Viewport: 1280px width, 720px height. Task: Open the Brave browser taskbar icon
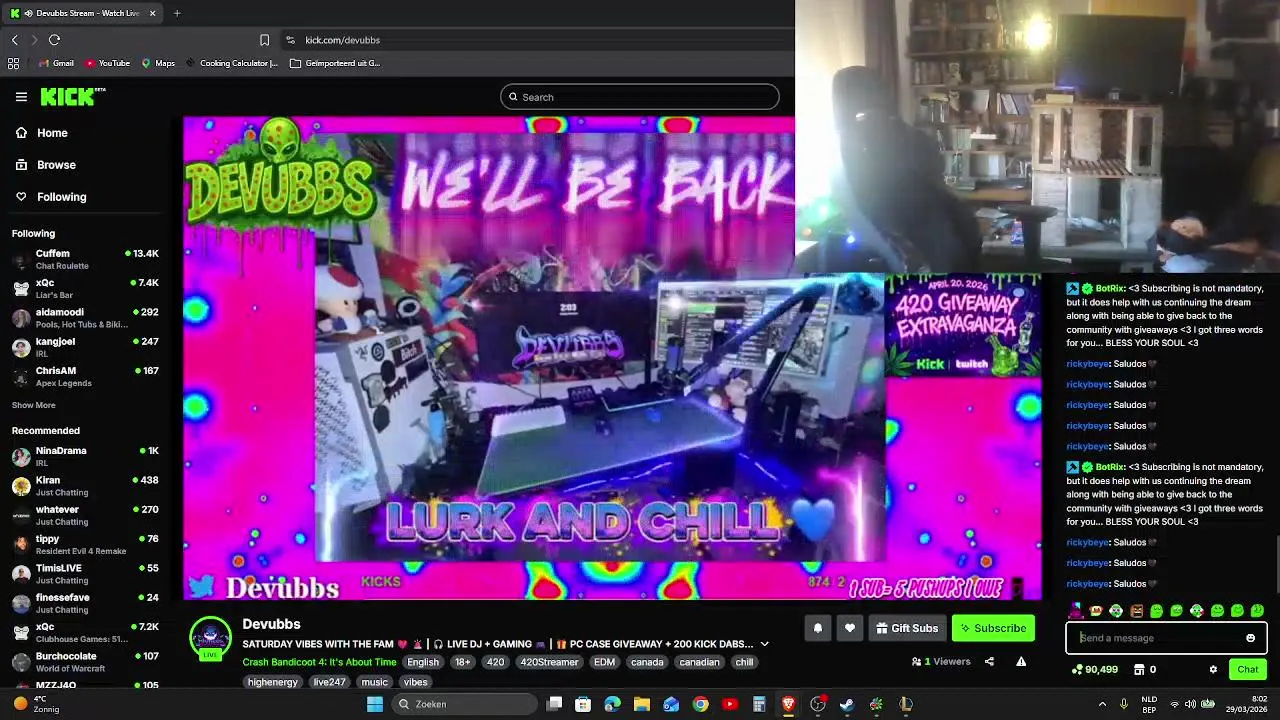click(x=788, y=704)
